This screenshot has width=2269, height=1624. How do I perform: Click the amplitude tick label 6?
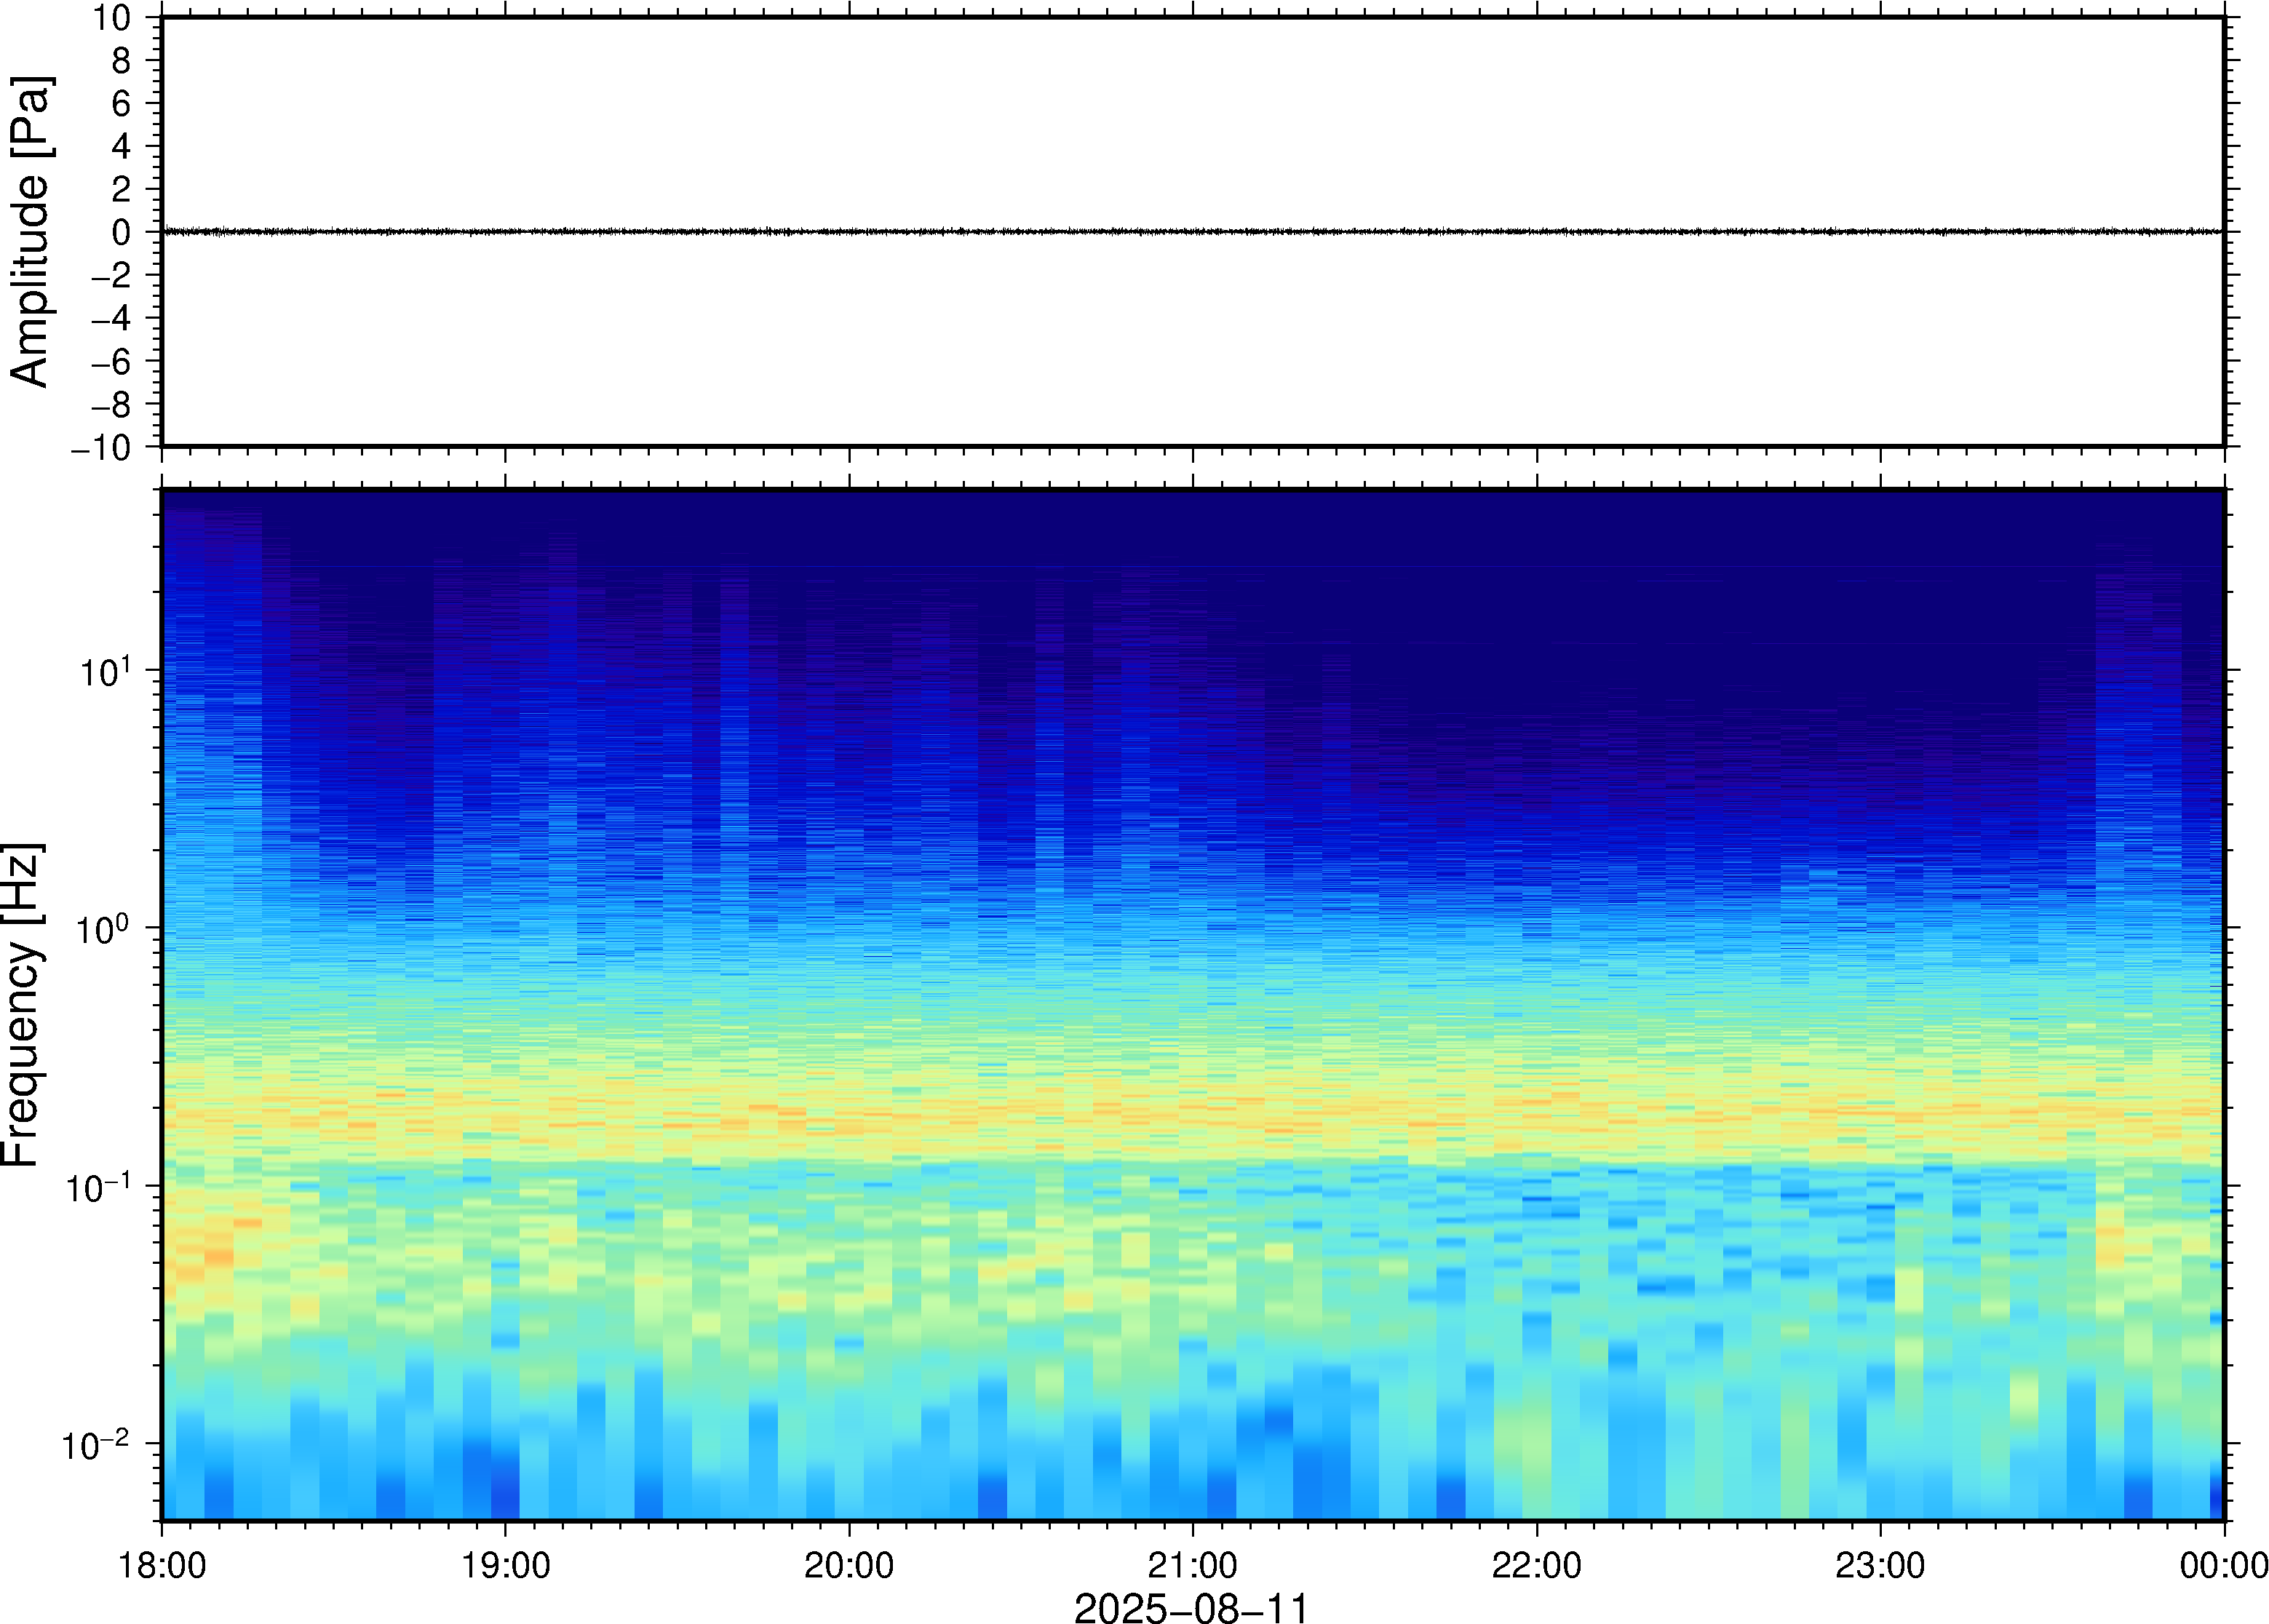(121, 103)
